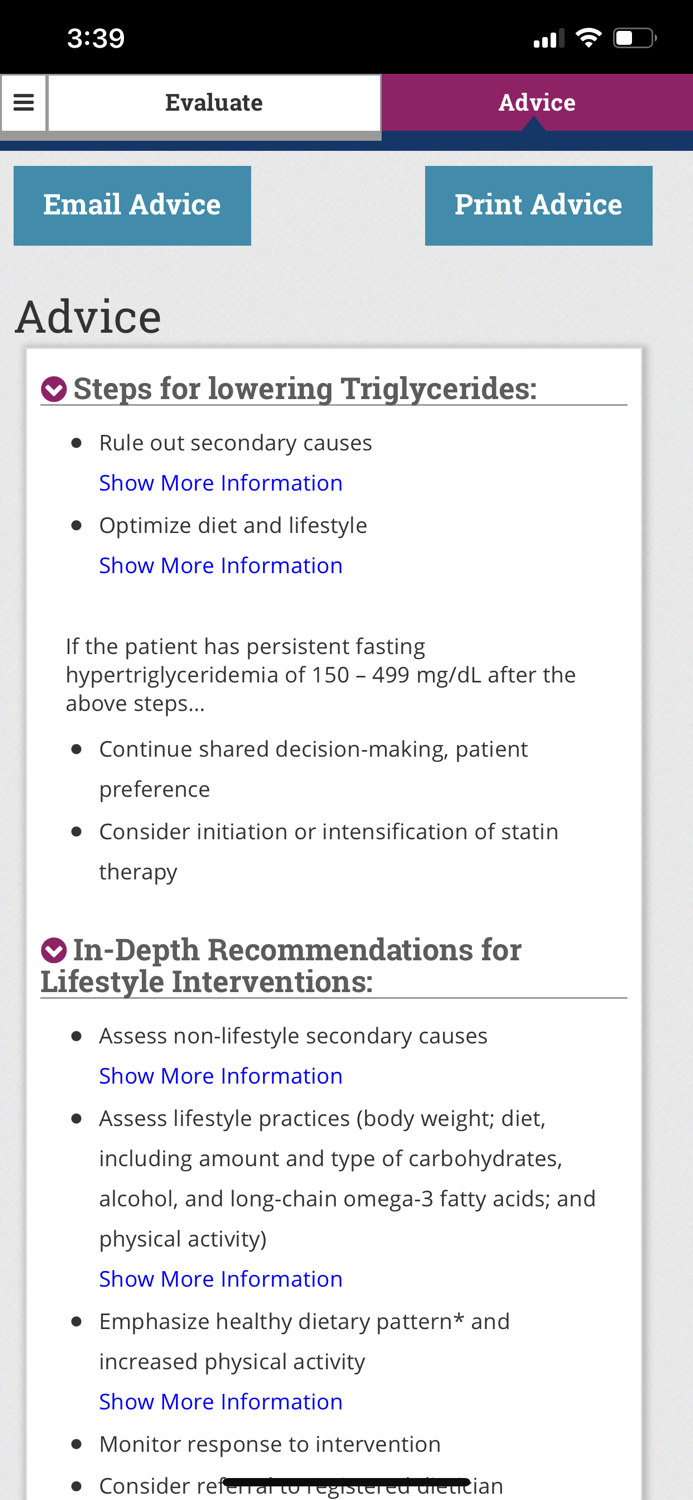Show more information under Assess lifestyle practices
This screenshot has width=693, height=1500.
221,1278
